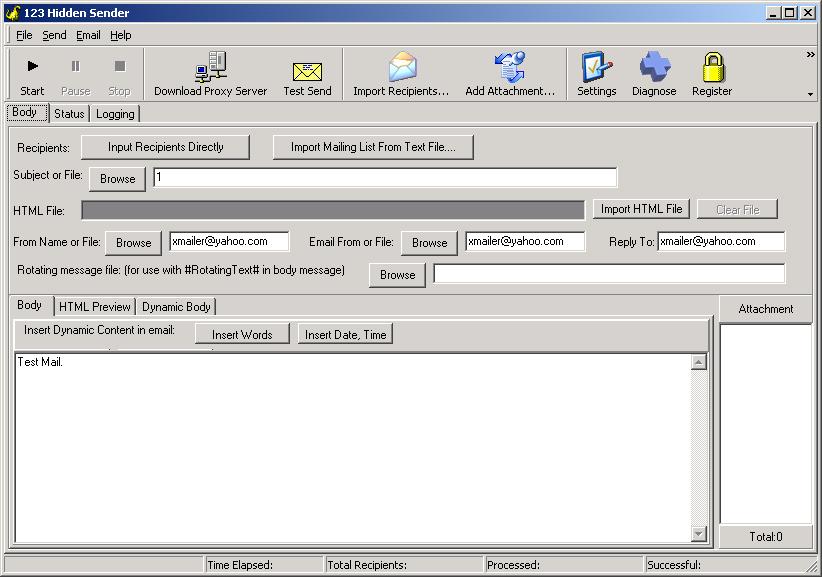Click Input Recipients Directly button

pyautogui.click(x=165, y=147)
